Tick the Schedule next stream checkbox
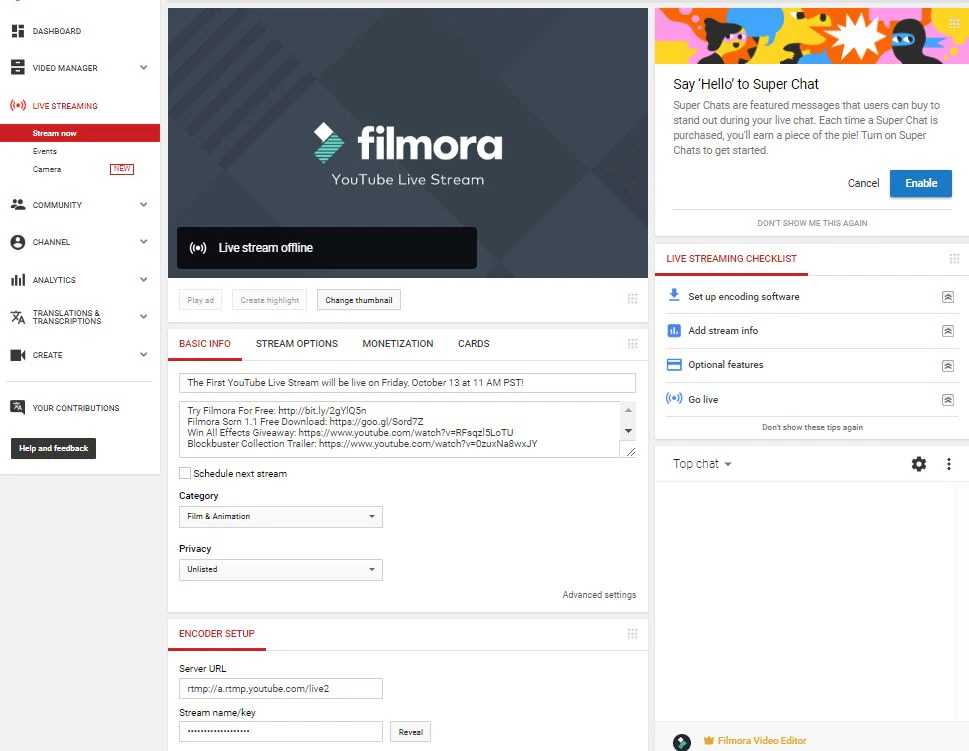The width and height of the screenshot is (969, 751). (x=185, y=473)
